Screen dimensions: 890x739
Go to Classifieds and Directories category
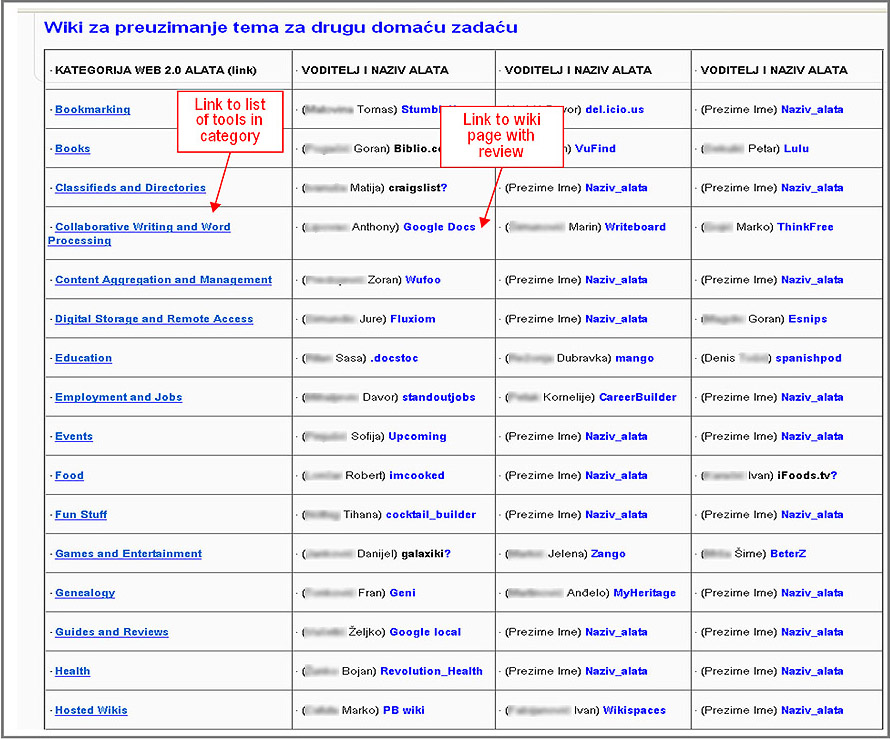131,188
